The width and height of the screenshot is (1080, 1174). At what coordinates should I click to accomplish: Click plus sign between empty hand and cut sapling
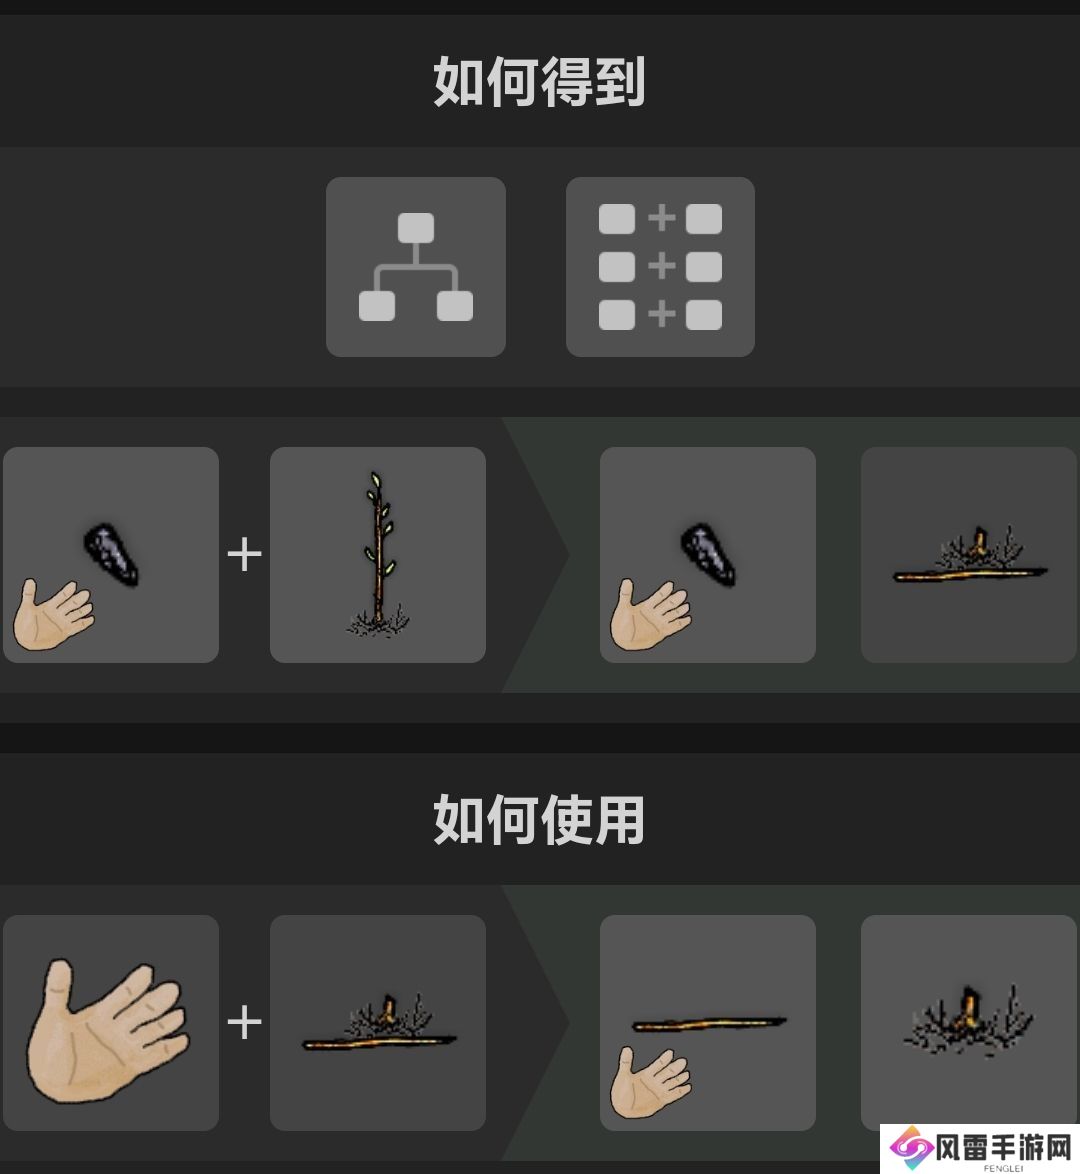point(244,1023)
